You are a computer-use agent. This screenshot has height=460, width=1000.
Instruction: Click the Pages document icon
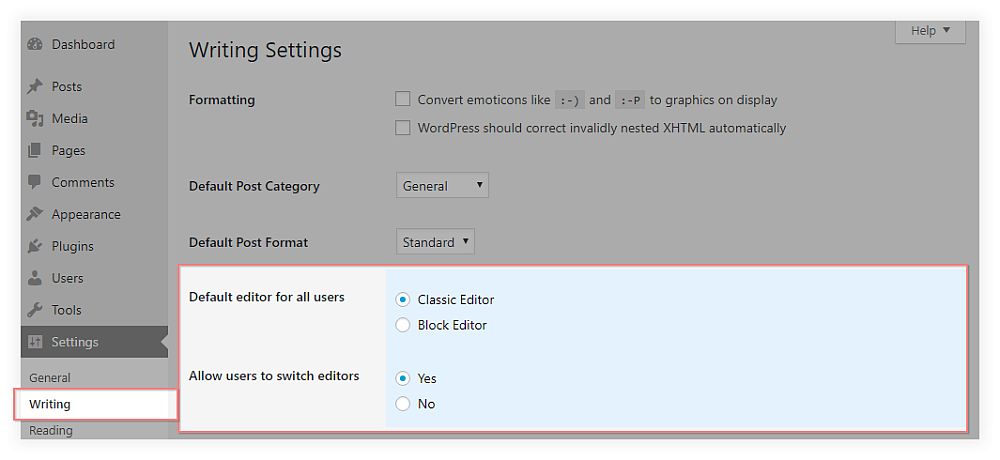[34, 151]
